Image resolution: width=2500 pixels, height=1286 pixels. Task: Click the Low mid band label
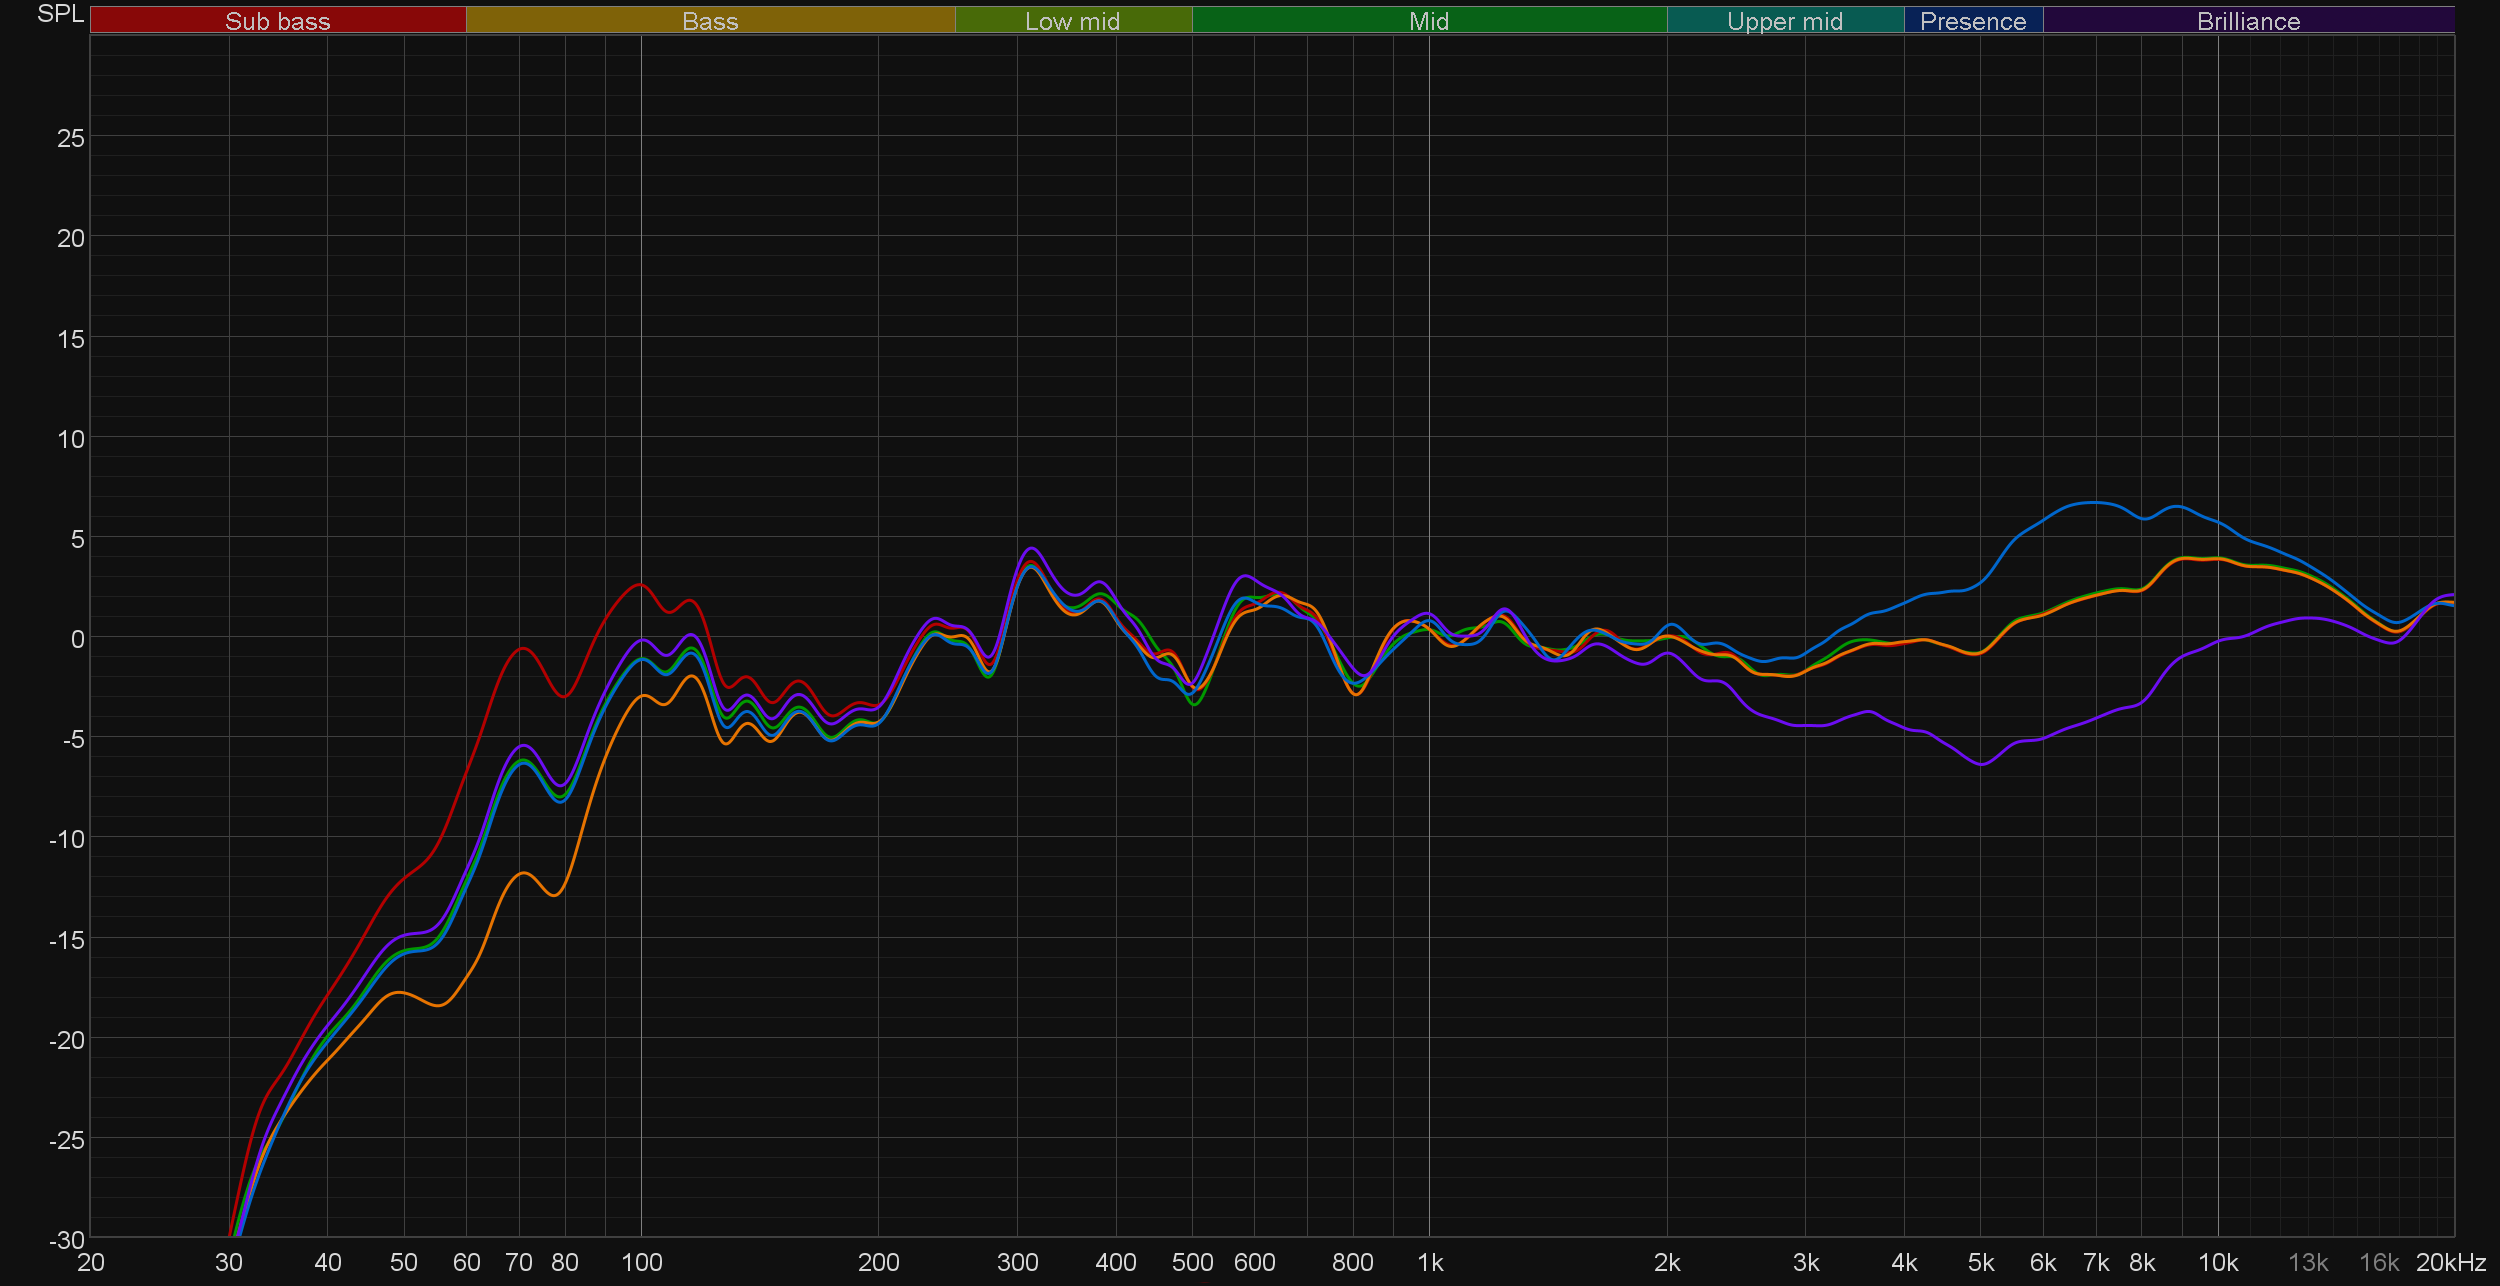coord(1072,21)
